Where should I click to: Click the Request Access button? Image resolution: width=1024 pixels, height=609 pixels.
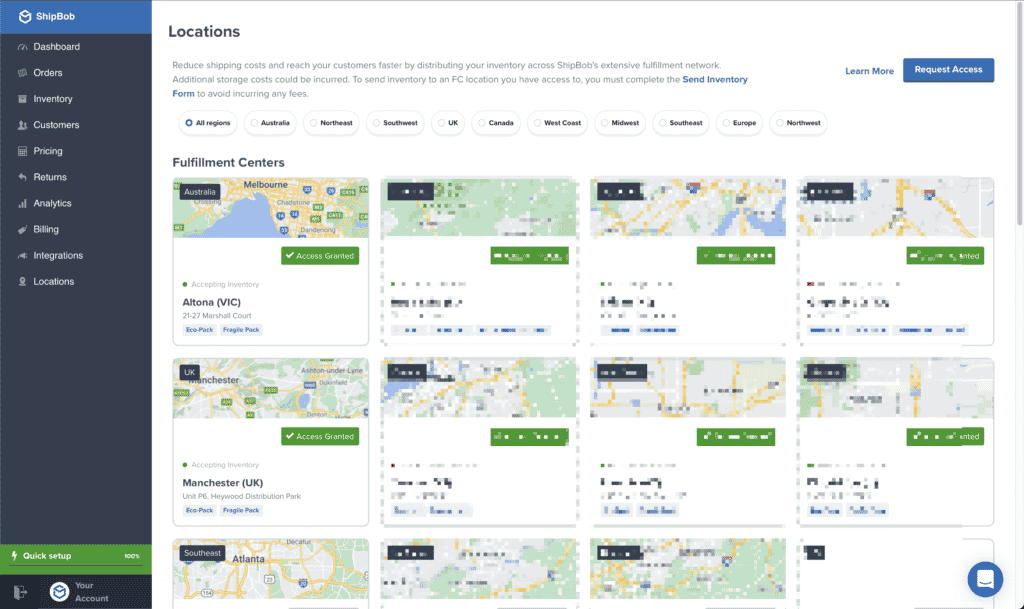click(948, 70)
